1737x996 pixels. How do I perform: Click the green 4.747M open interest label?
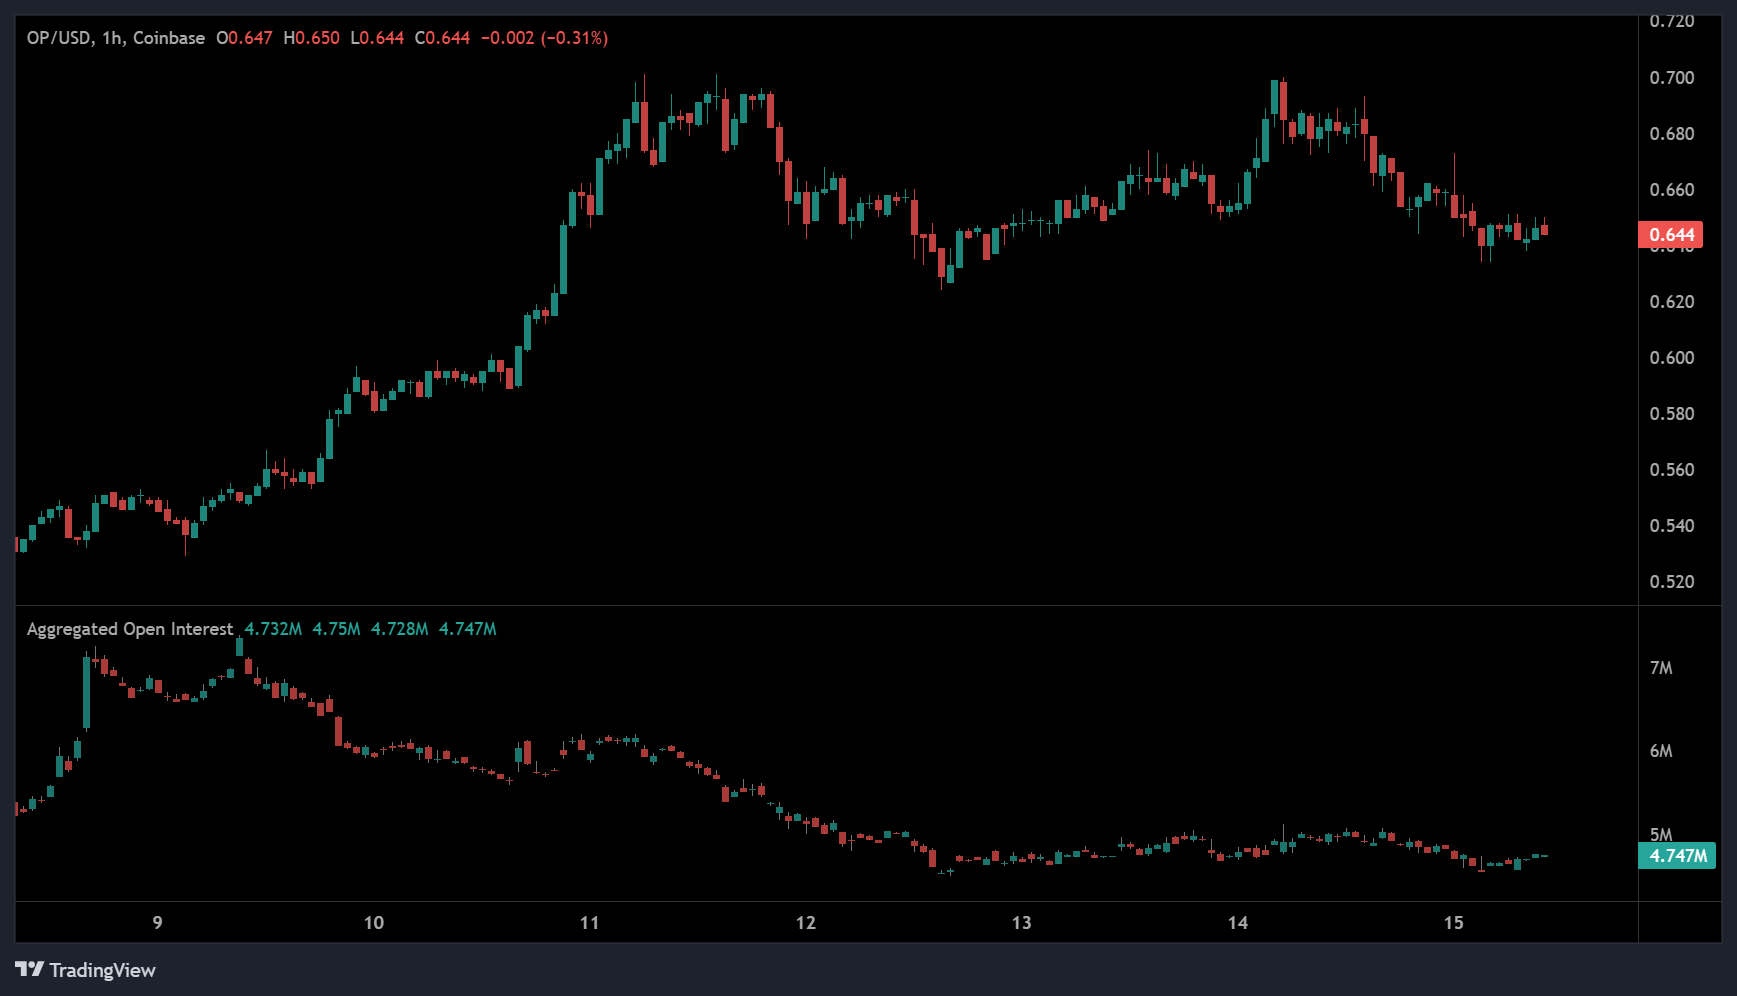(x=1677, y=856)
